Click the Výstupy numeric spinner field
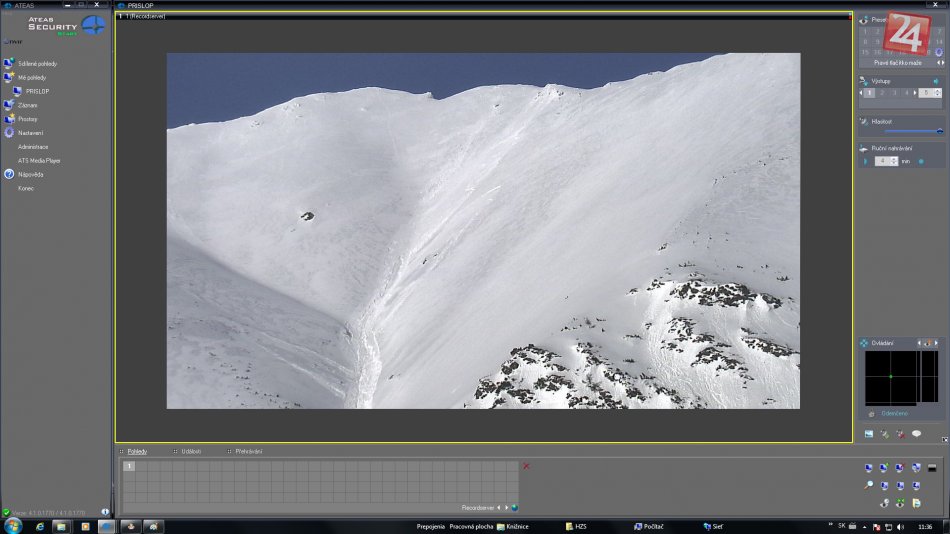The width and height of the screenshot is (950, 534). tap(926, 93)
